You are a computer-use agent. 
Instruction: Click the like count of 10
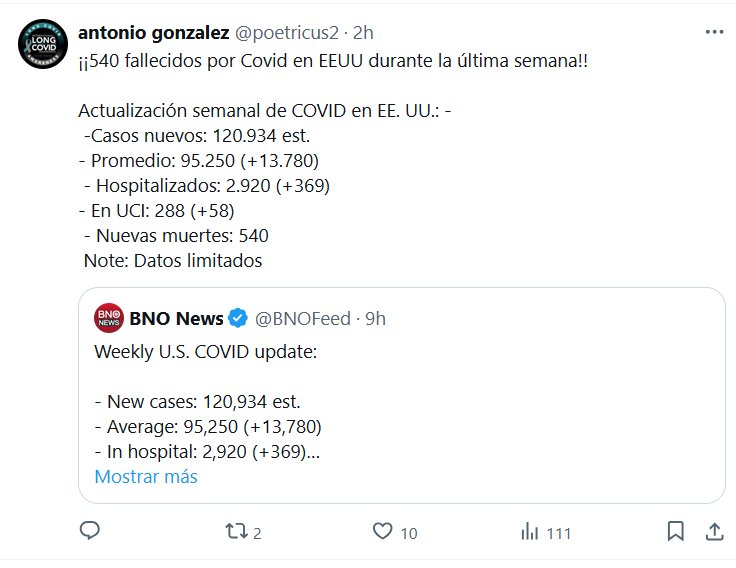tap(408, 533)
